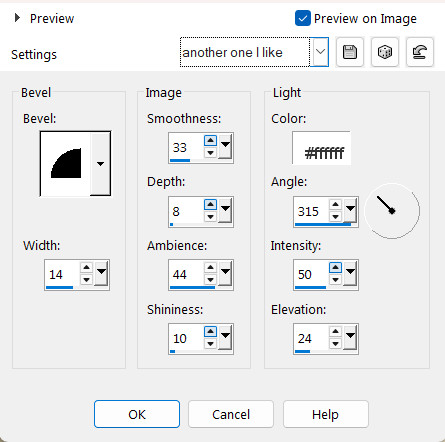
Task: Expand the Preview disclosure triangle
Action: point(17,18)
